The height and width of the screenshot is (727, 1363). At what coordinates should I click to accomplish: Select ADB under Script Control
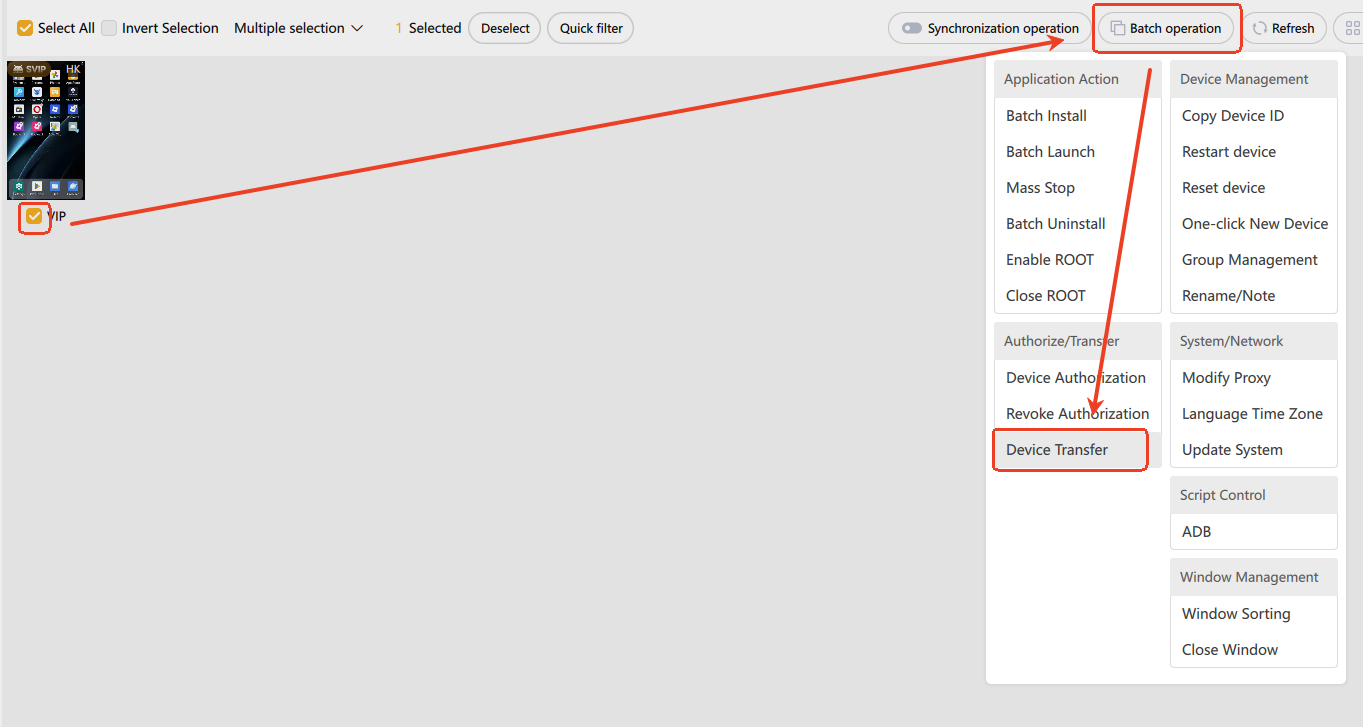(1196, 532)
